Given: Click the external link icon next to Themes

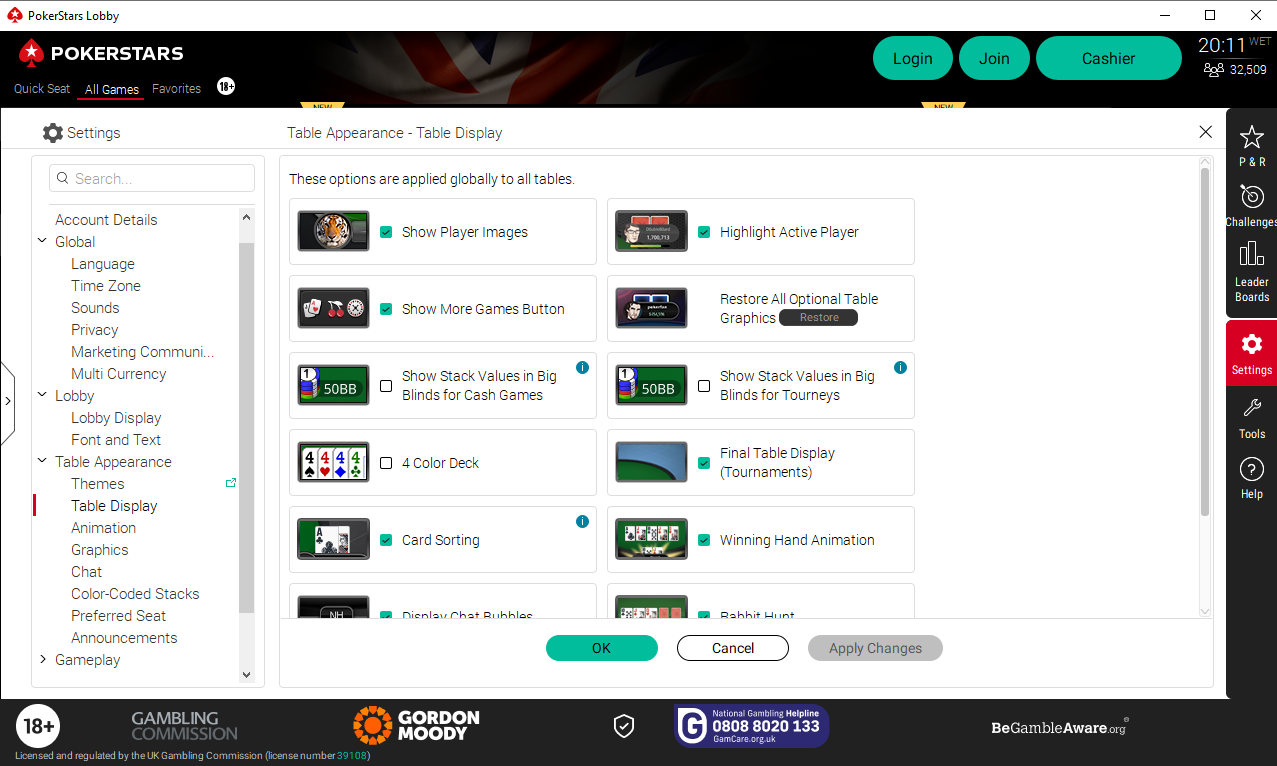Looking at the screenshot, I should pyautogui.click(x=231, y=483).
